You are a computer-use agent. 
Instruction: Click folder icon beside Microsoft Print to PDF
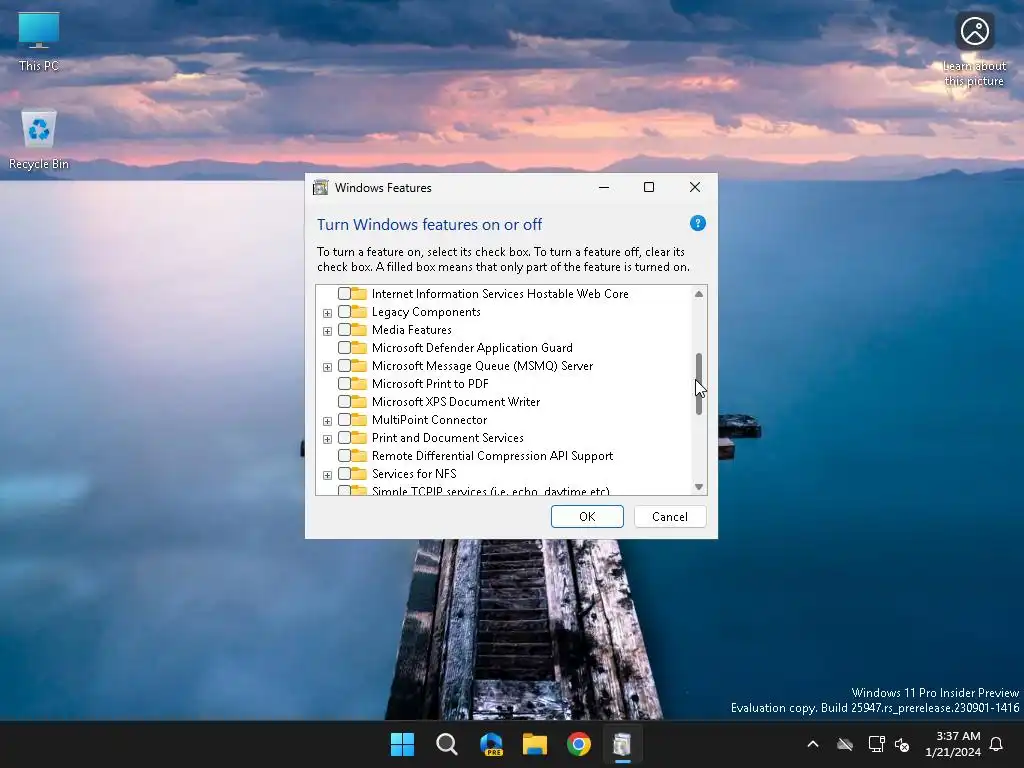click(x=359, y=383)
